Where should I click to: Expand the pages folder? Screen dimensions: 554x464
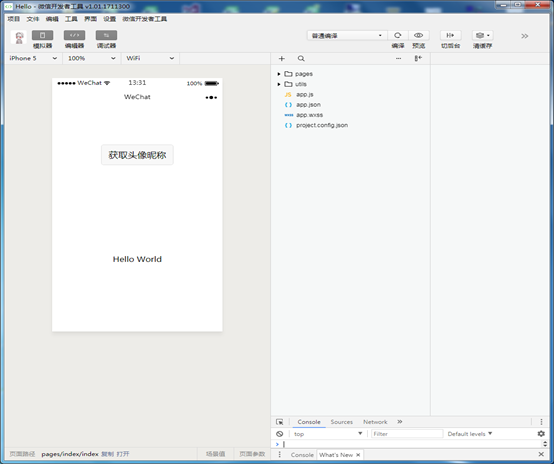[279, 74]
